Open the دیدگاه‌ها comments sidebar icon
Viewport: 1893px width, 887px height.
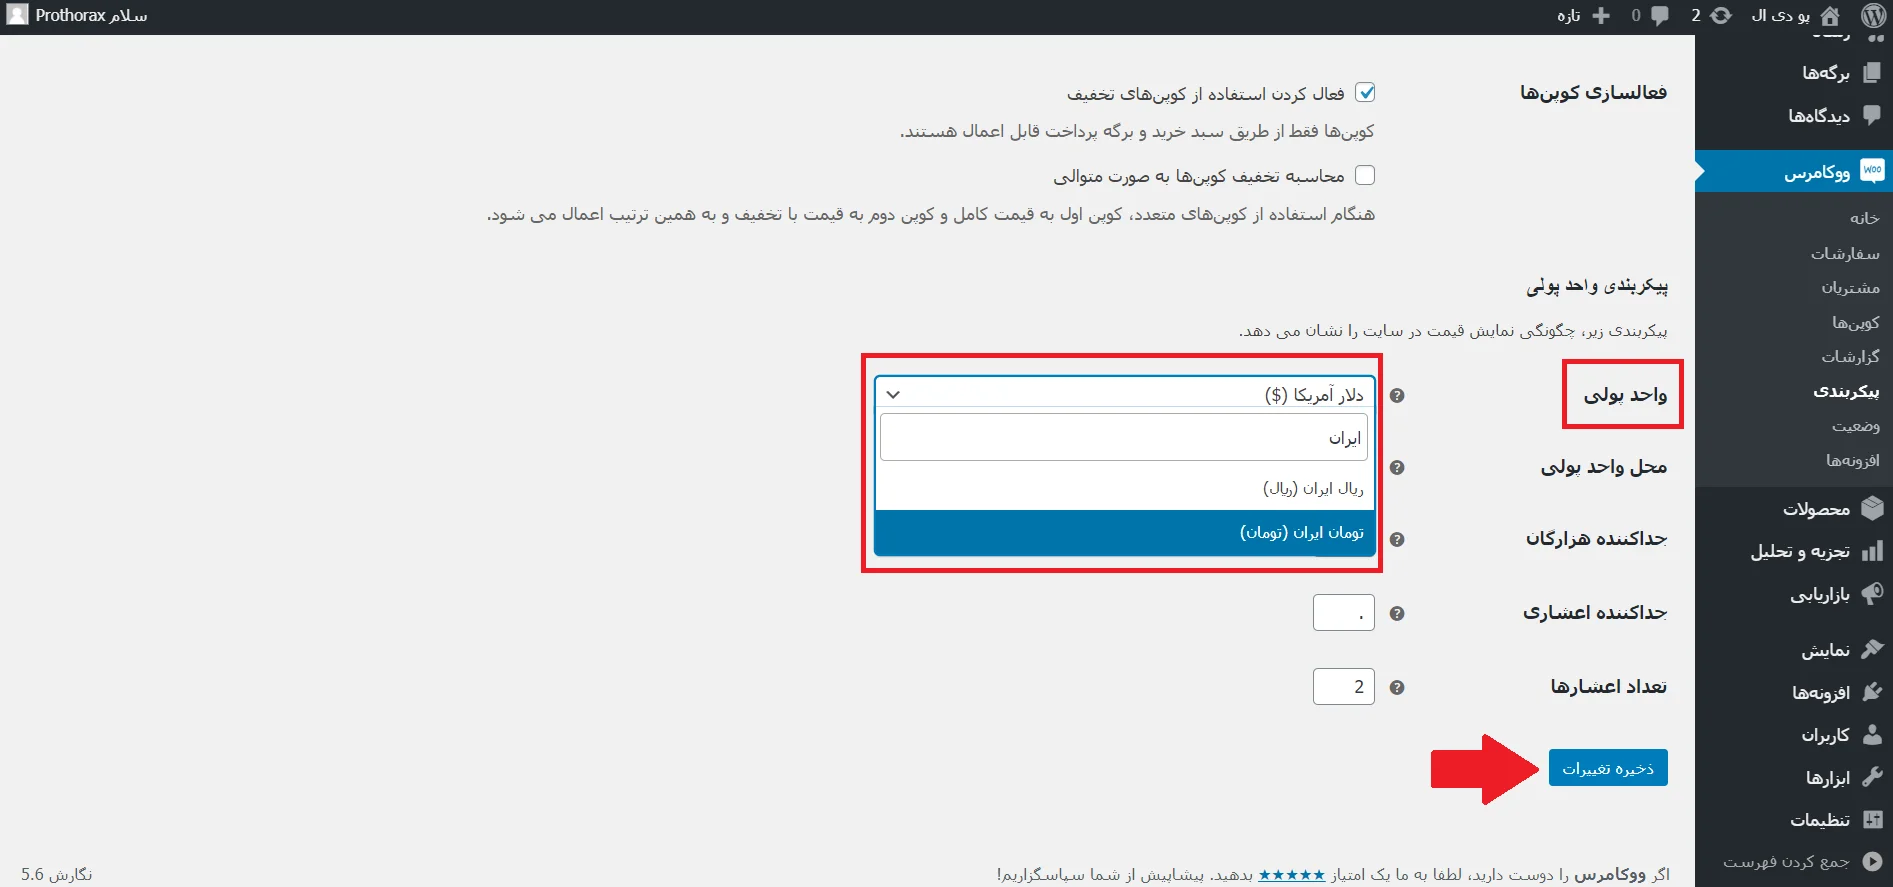click(x=1872, y=115)
